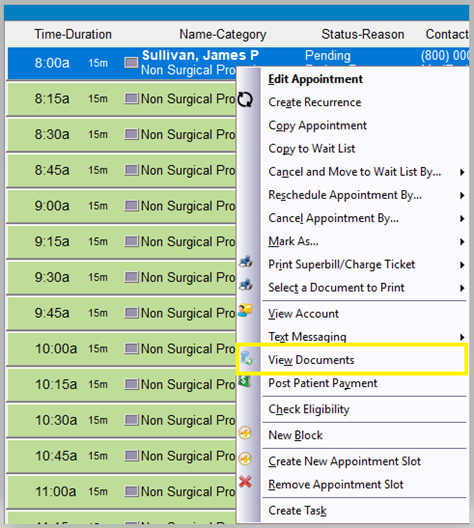The height and width of the screenshot is (528, 474).
Task: Click the Create Recurrence circular arrows icon
Action: 245,100
